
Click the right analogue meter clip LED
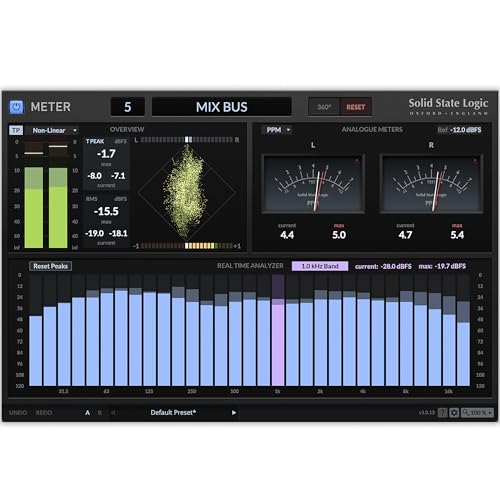(x=475, y=161)
